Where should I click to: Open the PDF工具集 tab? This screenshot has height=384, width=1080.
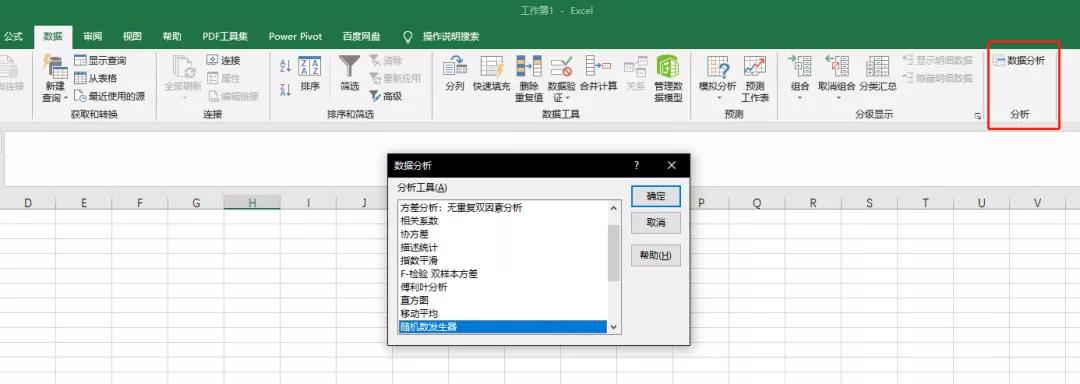(225, 36)
